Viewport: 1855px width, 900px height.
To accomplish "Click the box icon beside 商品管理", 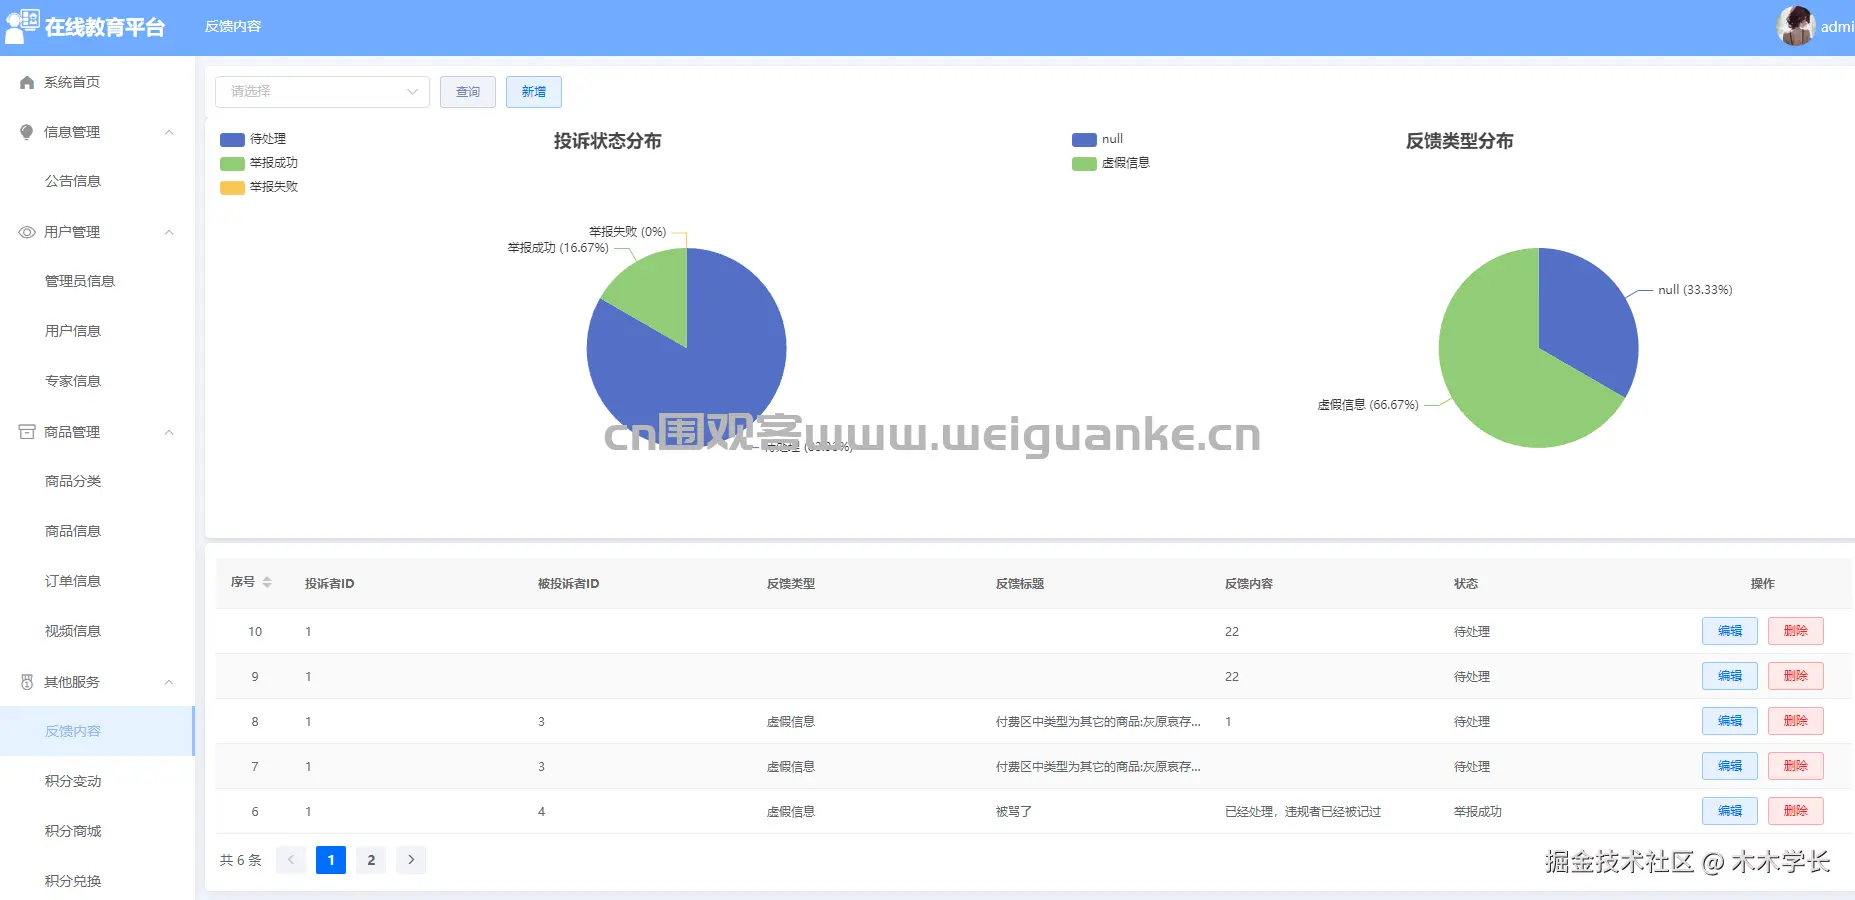I will 27,432.
